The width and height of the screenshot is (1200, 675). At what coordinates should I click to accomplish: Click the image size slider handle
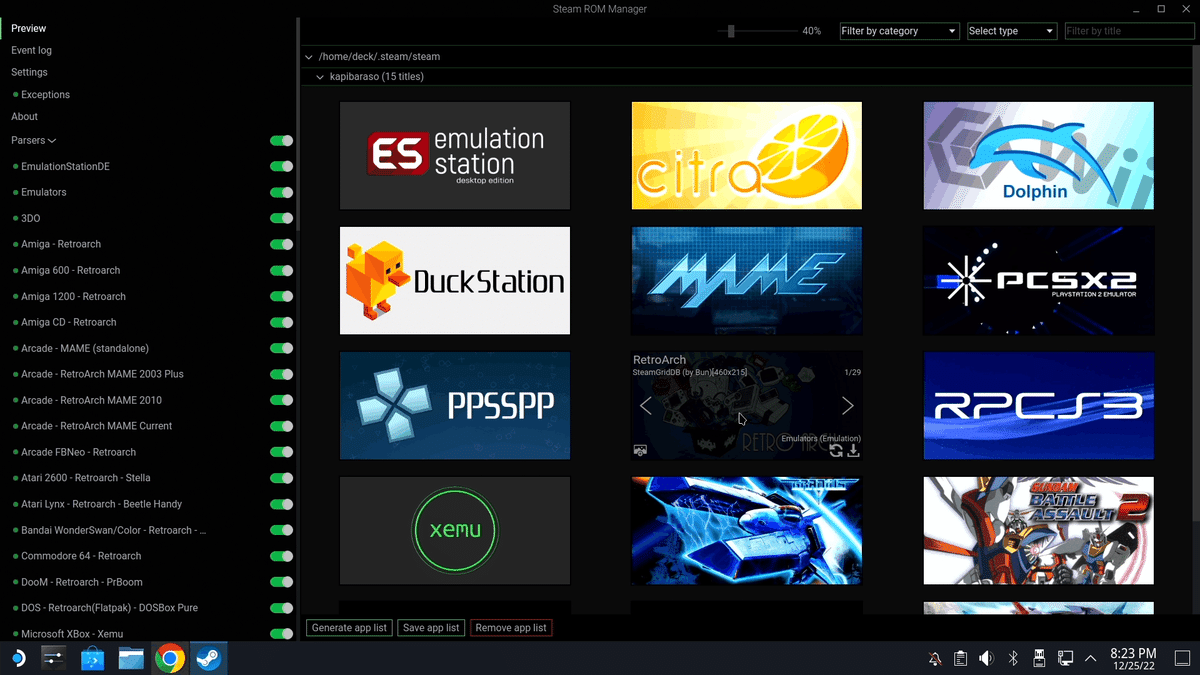pyautogui.click(x=731, y=31)
